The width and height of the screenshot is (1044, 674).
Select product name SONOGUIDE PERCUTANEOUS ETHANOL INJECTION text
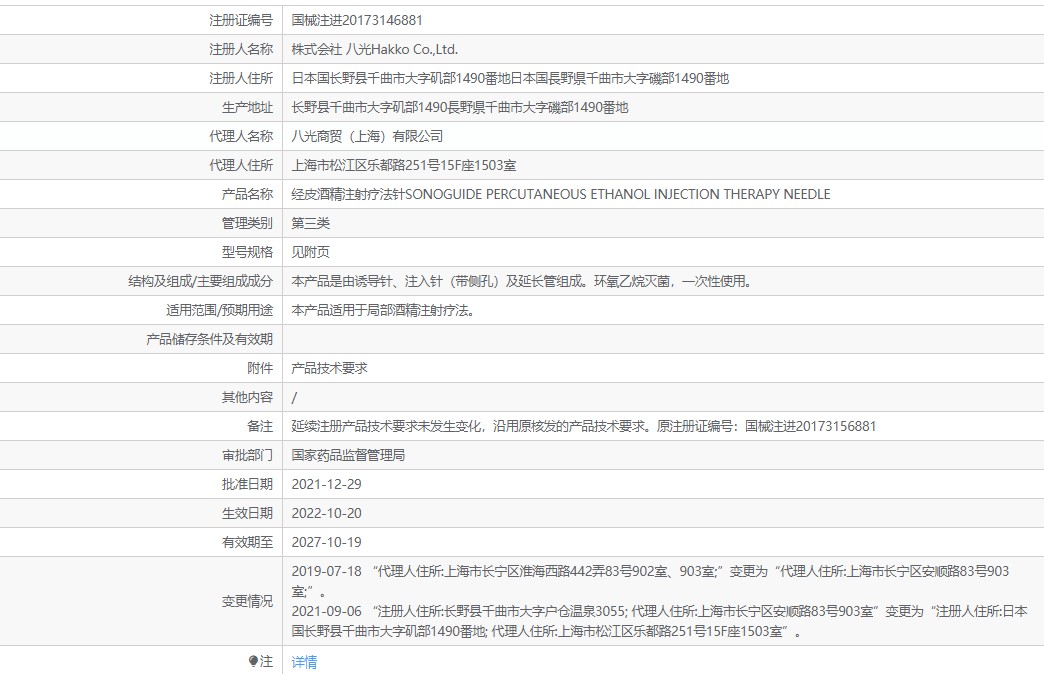tap(563, 194)
